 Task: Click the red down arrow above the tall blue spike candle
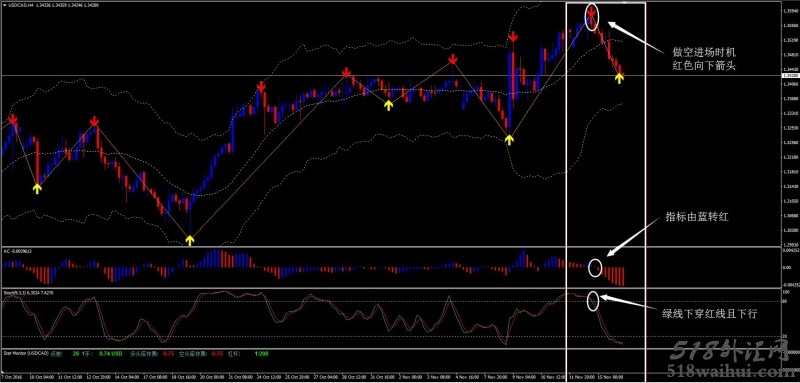click(x=513, y=37)
